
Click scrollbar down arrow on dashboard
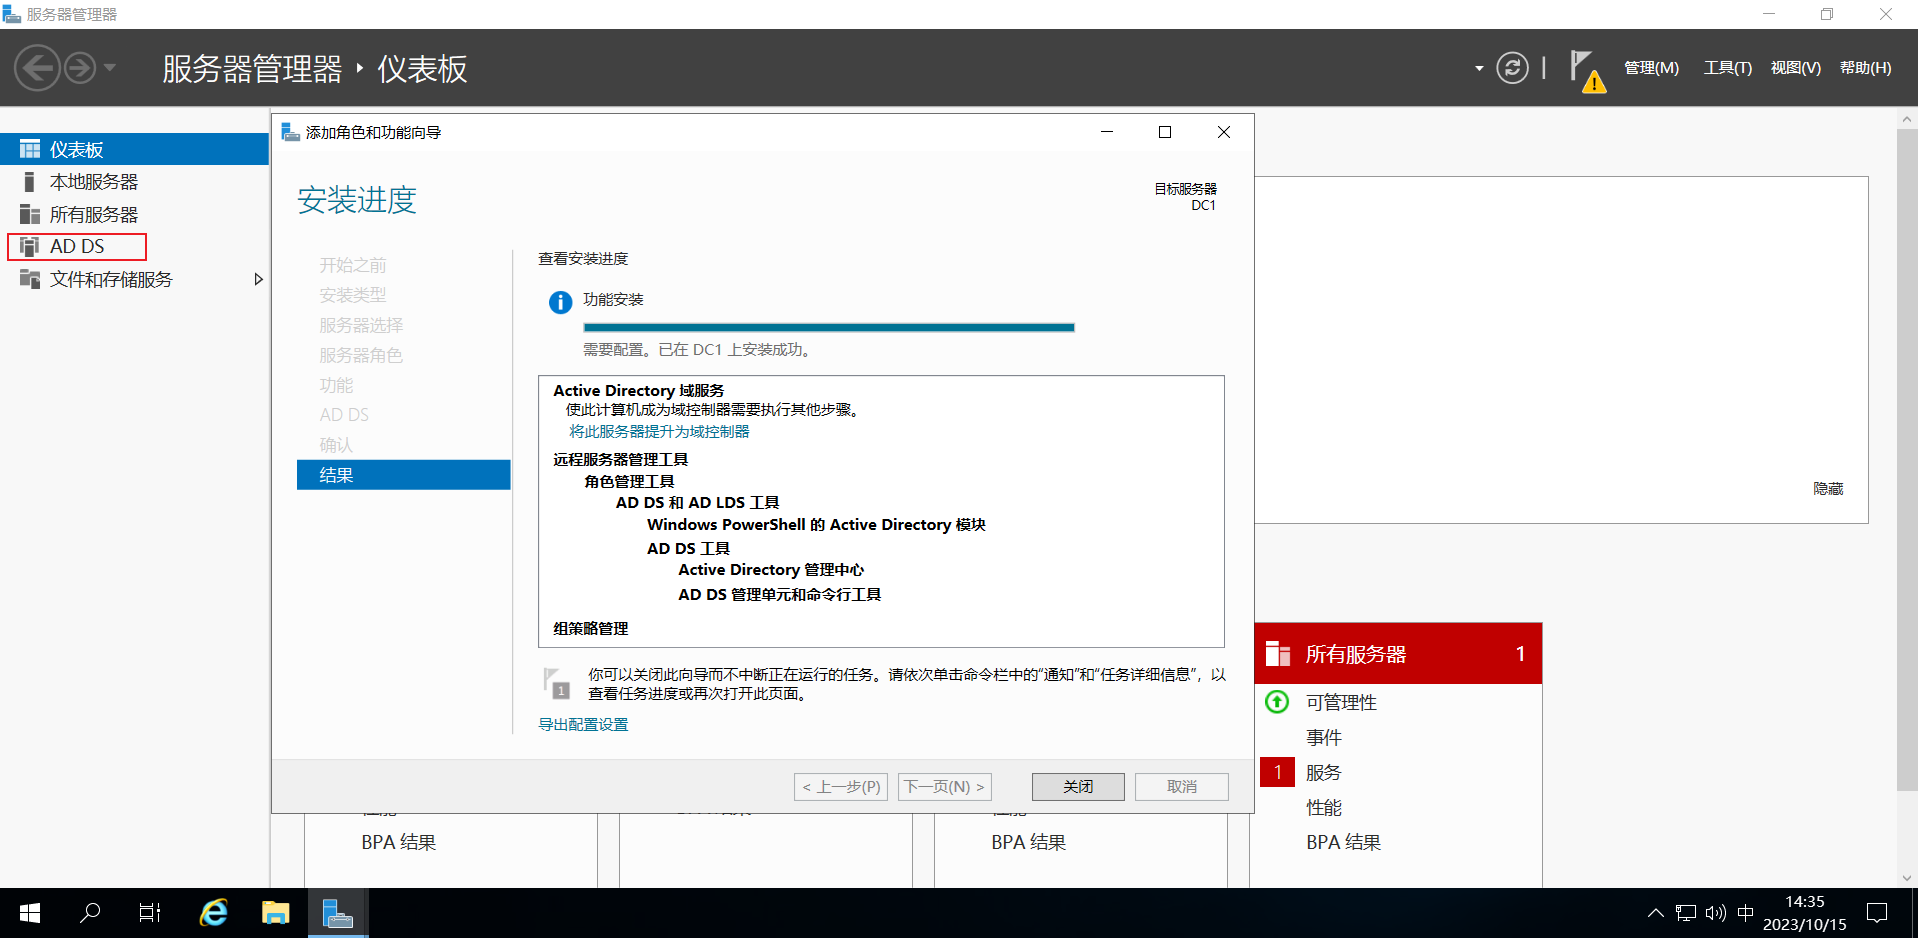pyautogui.click(x=1906, y=878)
